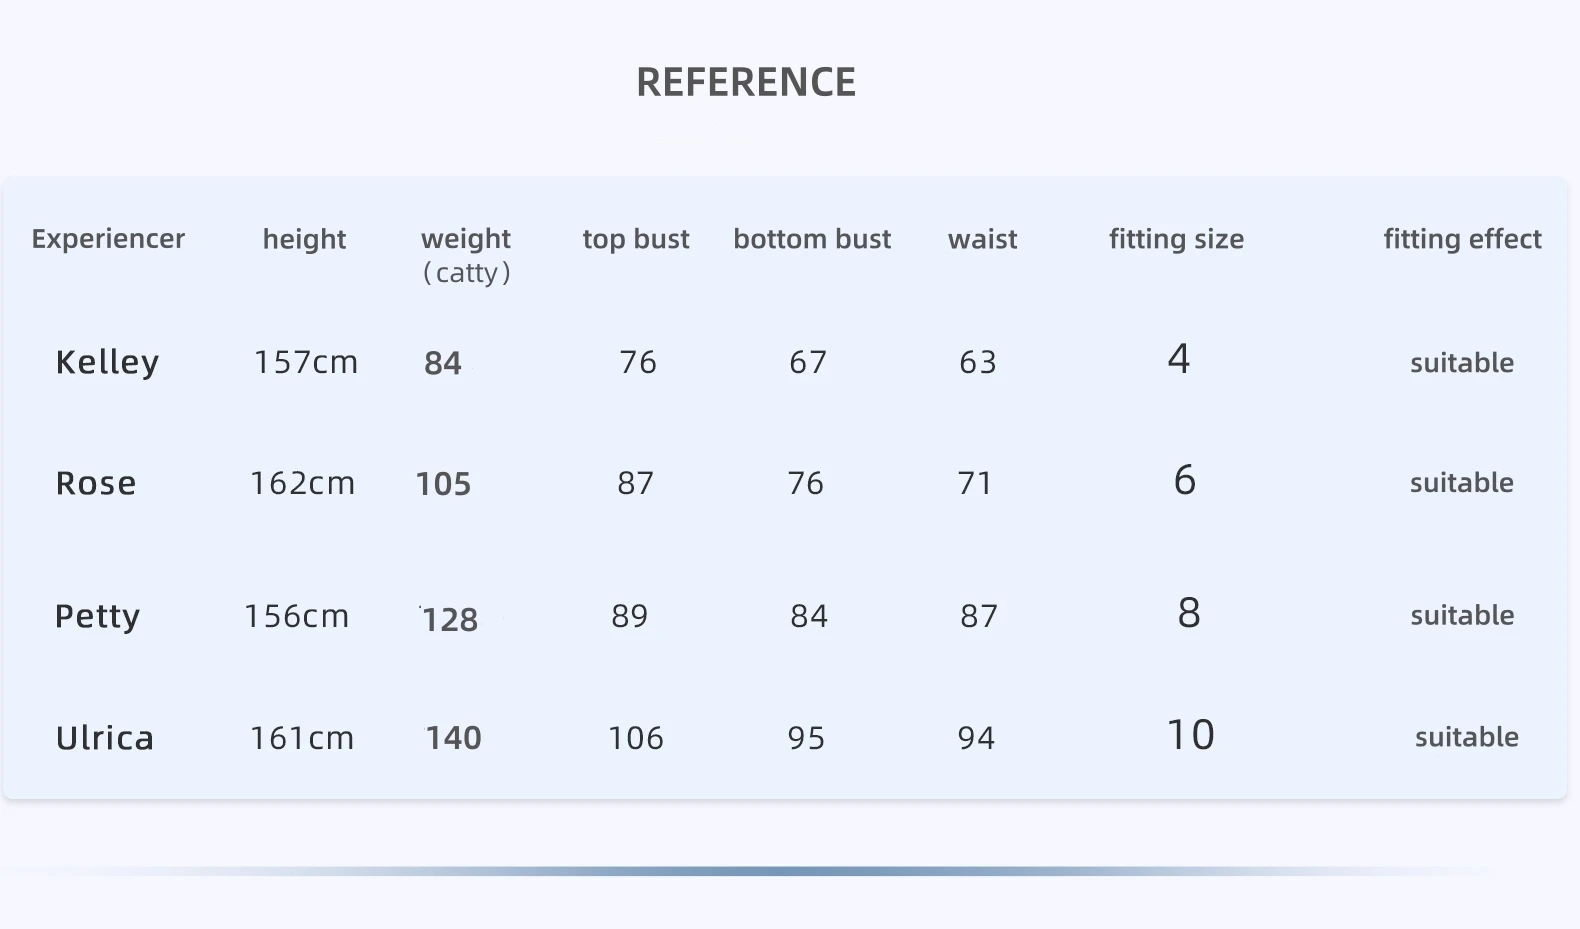The image size is (1580, 929).
Task: Click Ulrica's fitting size 10
Action: [x=1190, y=735]
